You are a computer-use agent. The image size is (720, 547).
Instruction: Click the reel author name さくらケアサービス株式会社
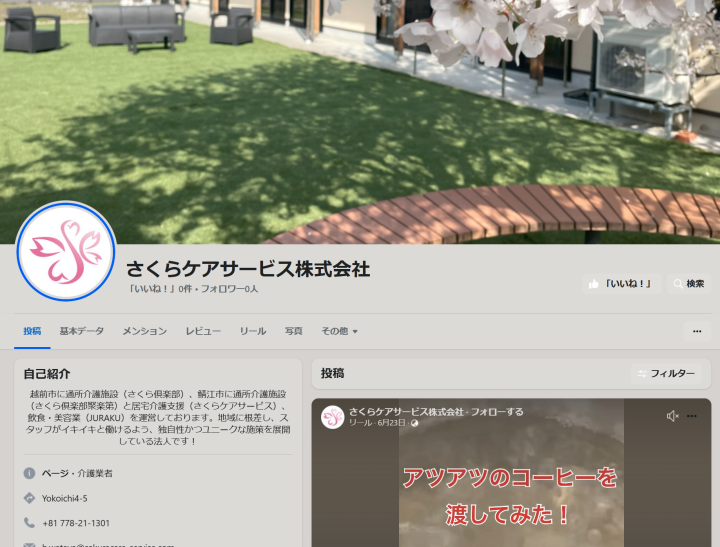click(406, 412)
